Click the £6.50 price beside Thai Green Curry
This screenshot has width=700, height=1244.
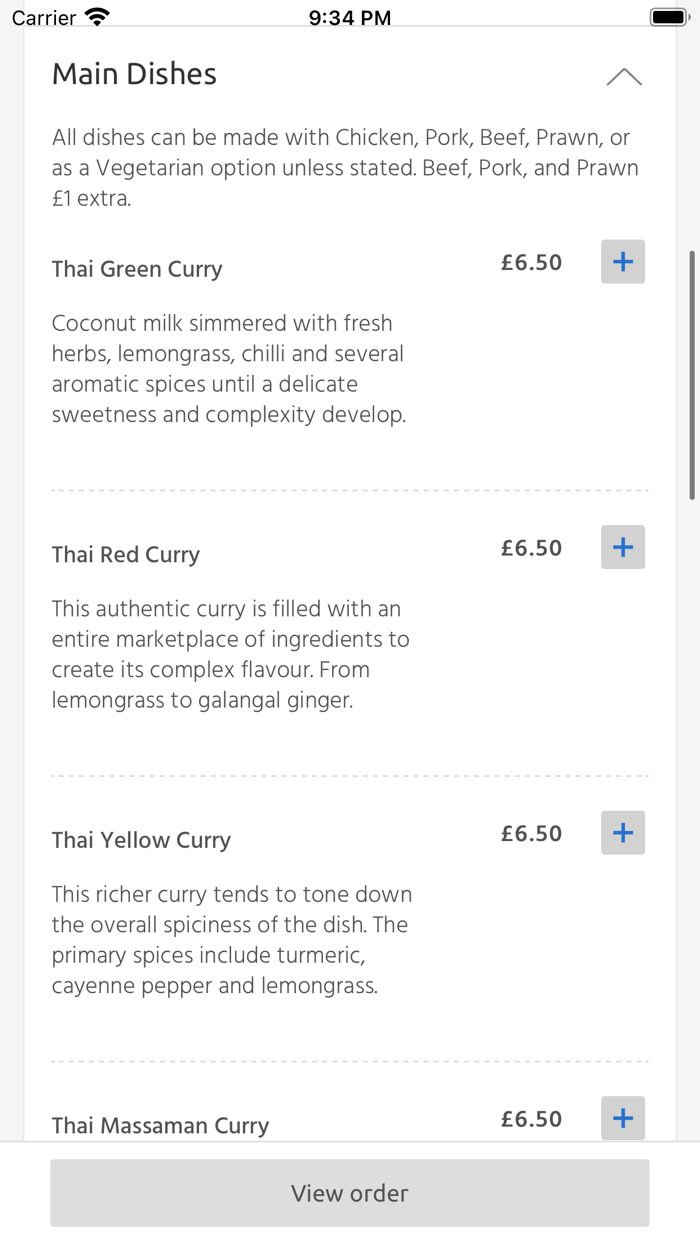(x=531, y=261)
